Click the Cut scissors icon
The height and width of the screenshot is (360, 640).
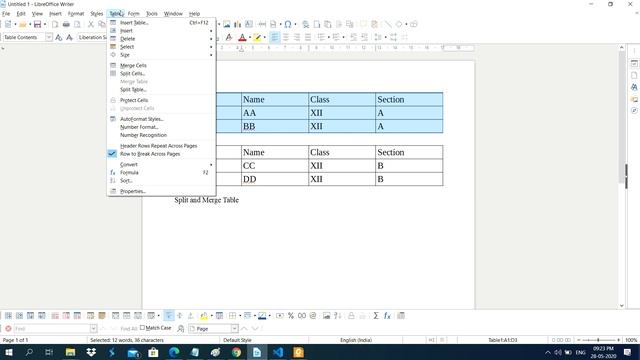(x=91, y=24)
